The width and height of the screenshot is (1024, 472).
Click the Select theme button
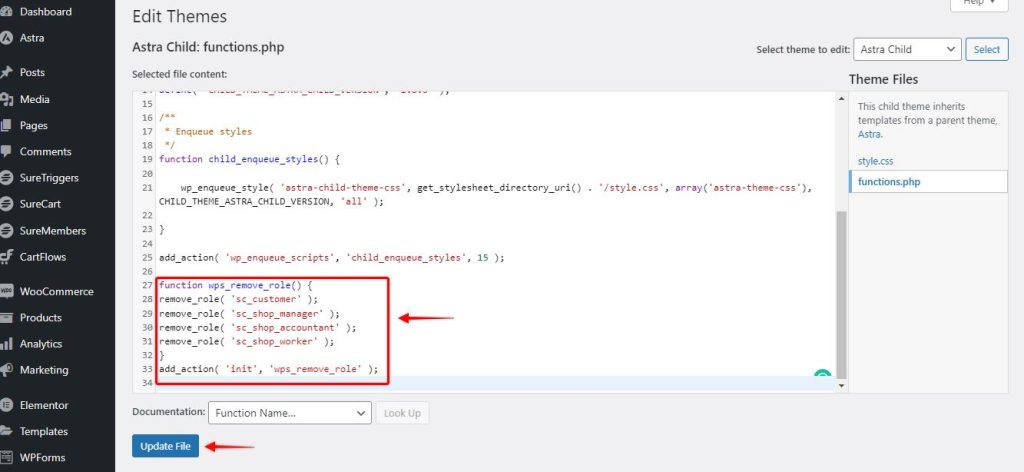click(x=986, y=49)
